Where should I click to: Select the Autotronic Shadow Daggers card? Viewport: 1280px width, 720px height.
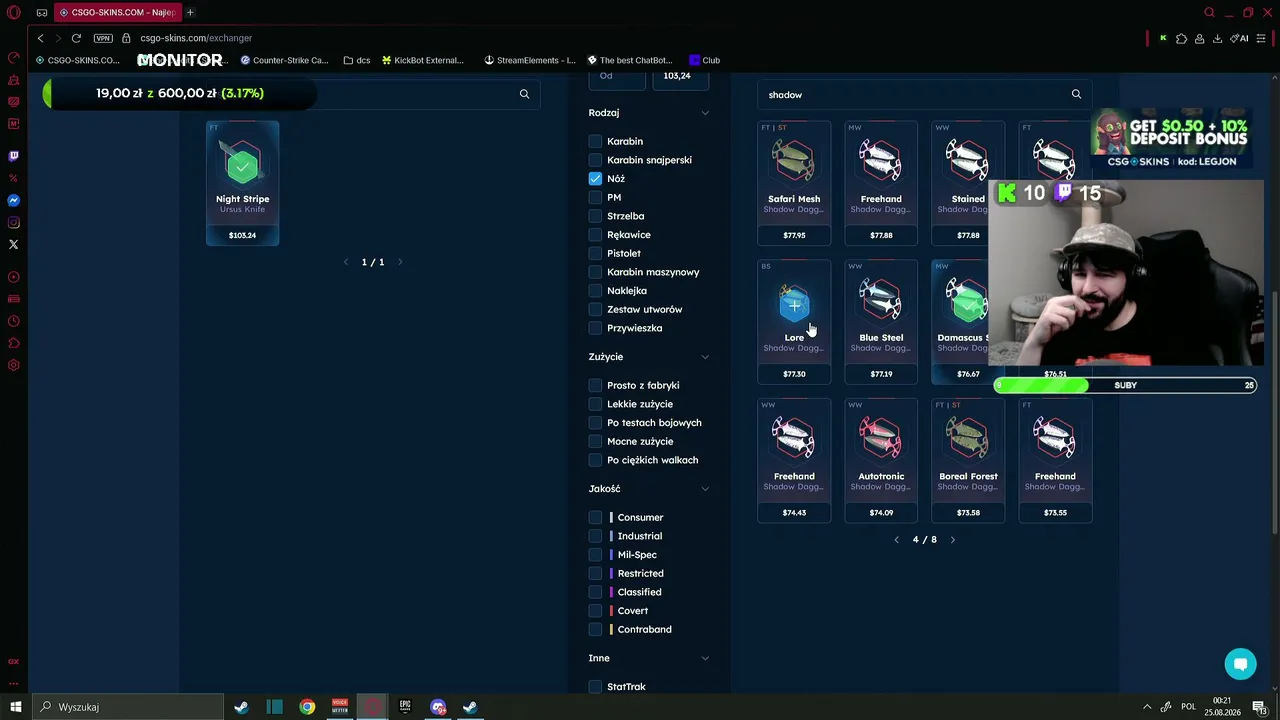tap(881, 460)
